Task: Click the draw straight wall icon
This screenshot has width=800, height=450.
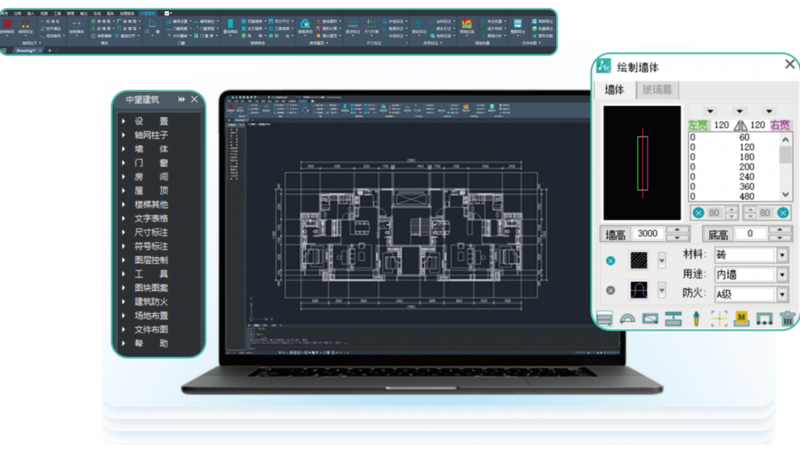Action: 604,319
